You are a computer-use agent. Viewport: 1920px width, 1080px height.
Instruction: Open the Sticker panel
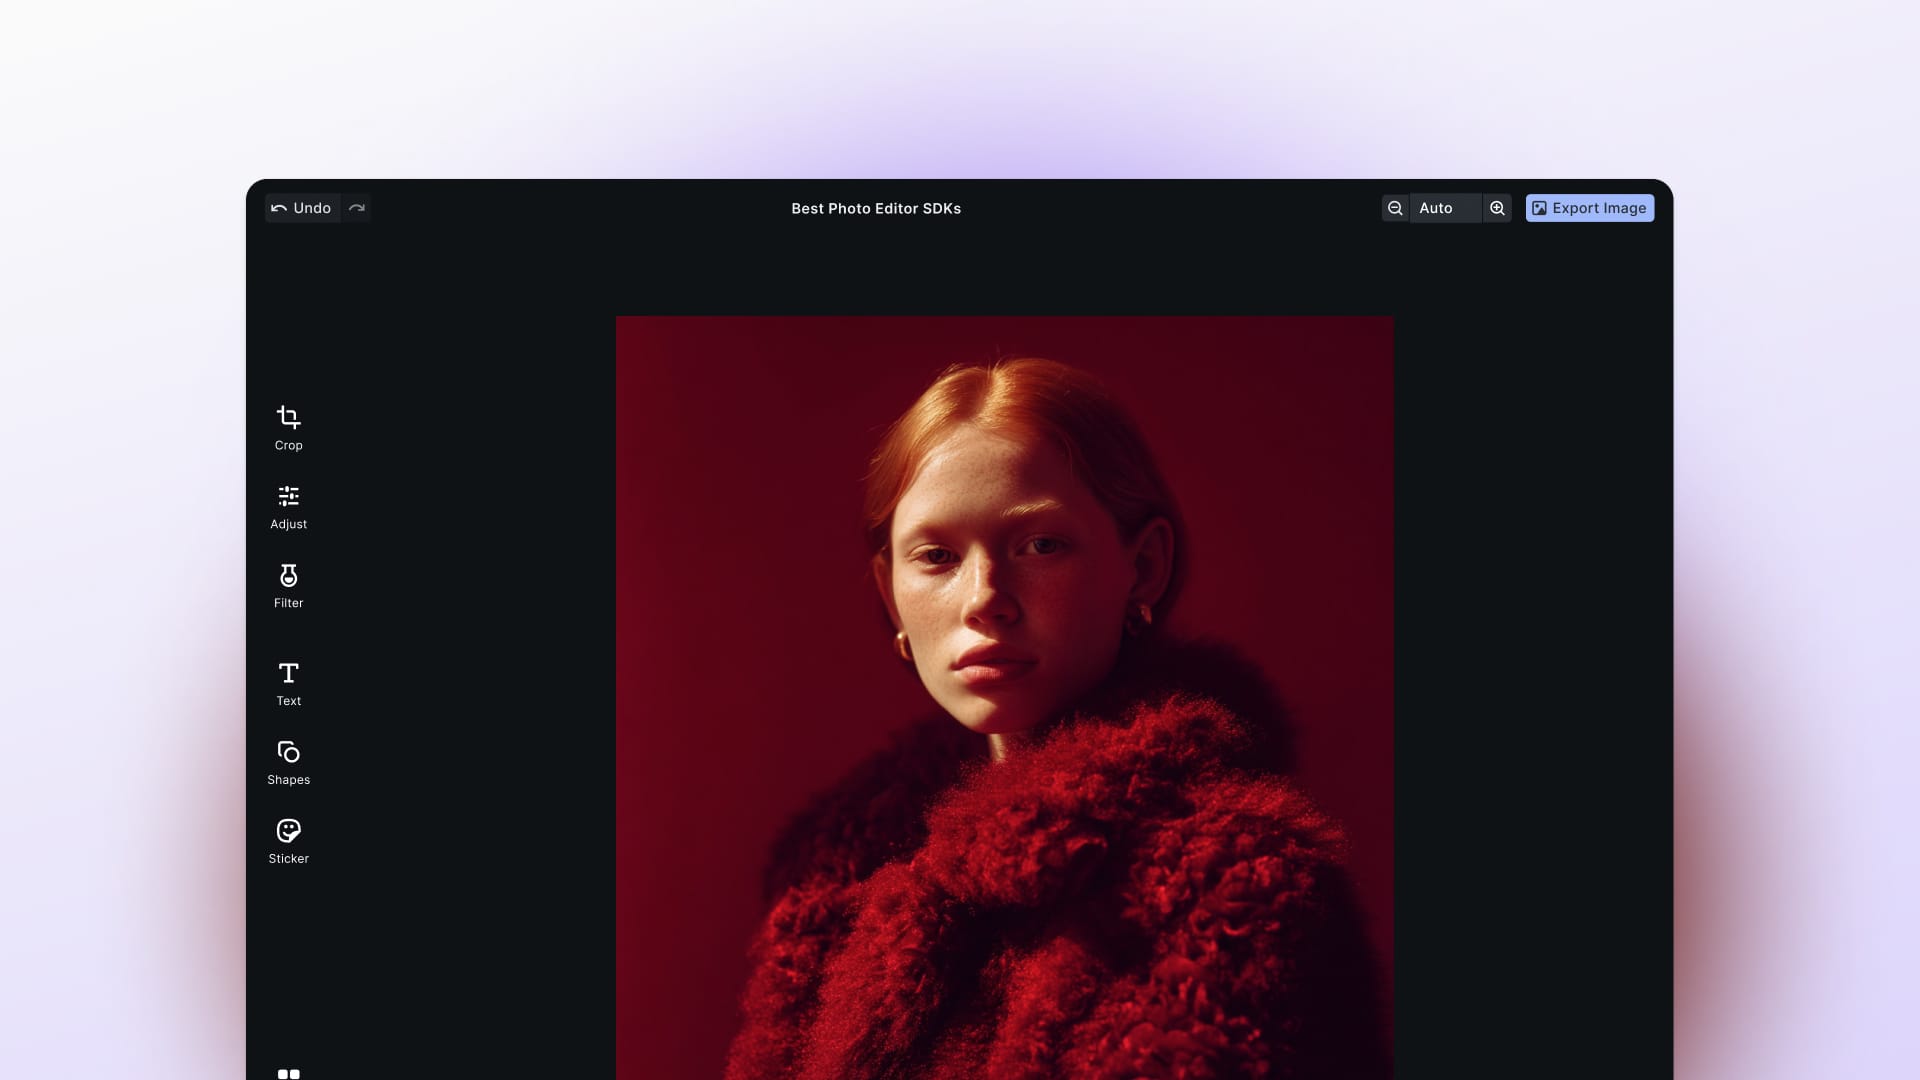pyautogui.click(x=288, y=841)
